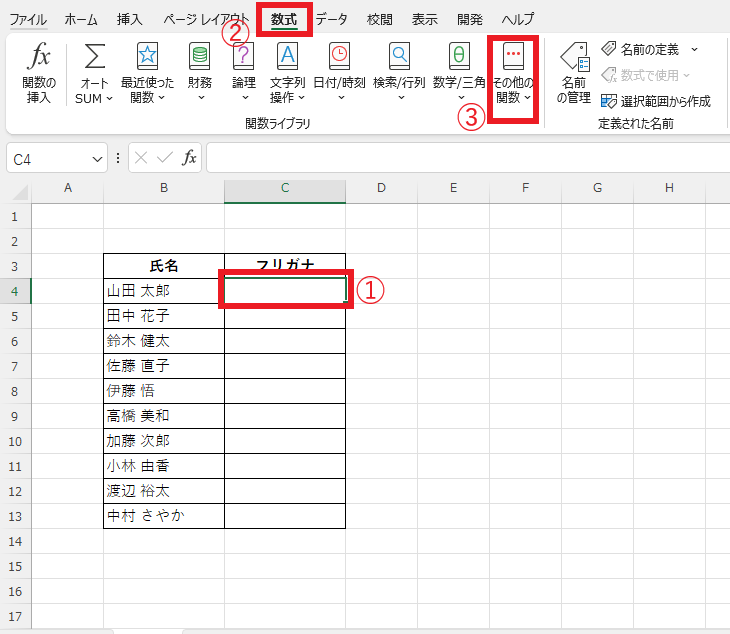
Task: Select the cell 伊藤 悟
Action: coord(164,391)
